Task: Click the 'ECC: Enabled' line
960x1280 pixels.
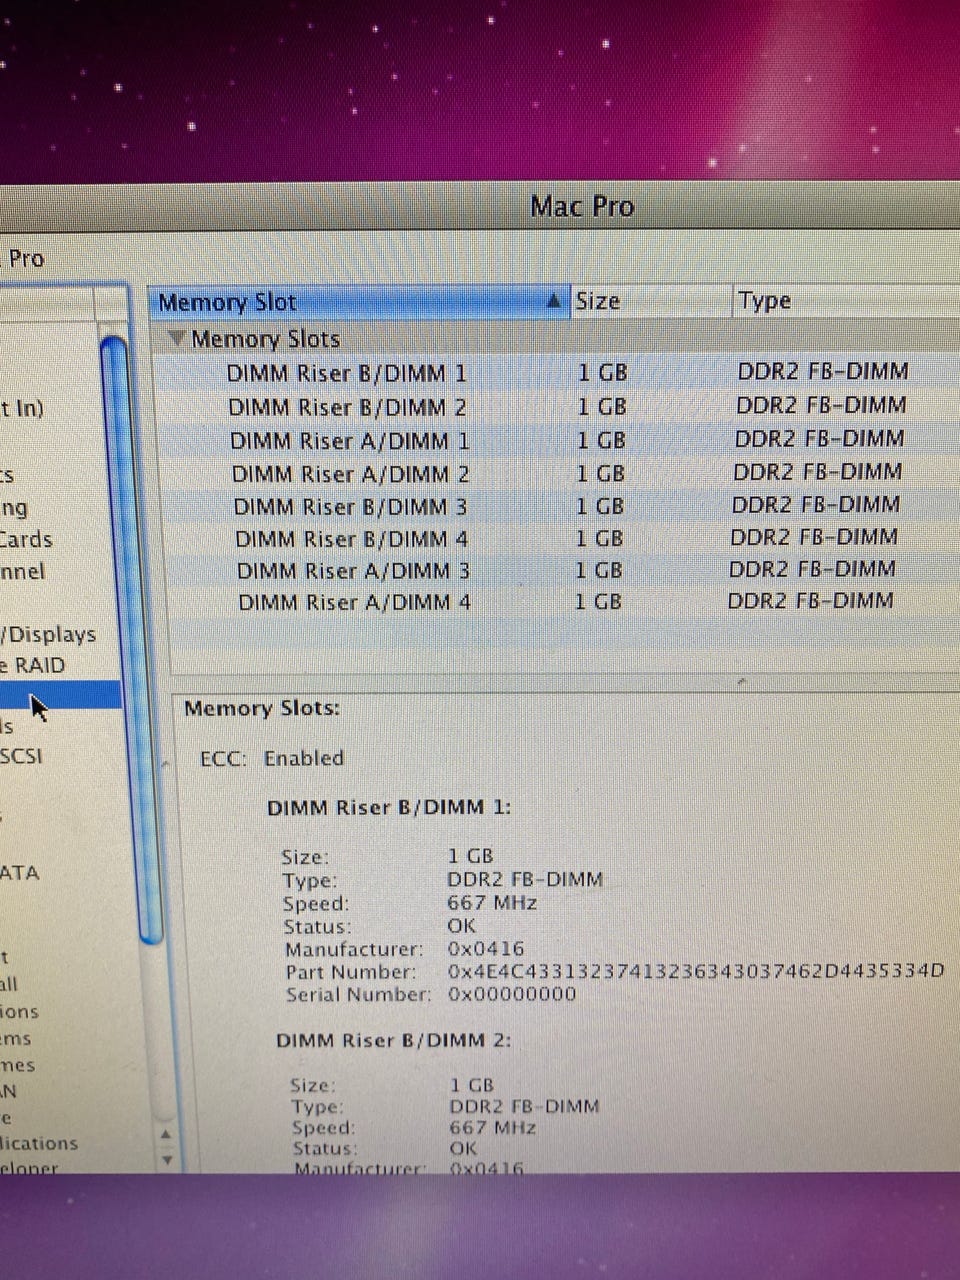Action: pos(272,758)
